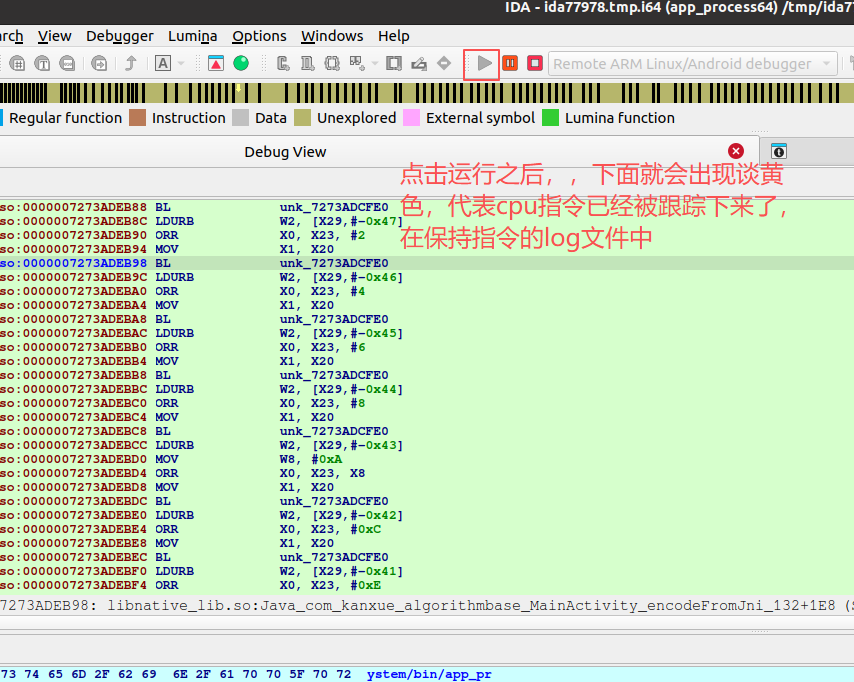Click the unk_7273ADCFE0 operand at address ADEBA8
This screenshot has width=854, height=682.
(x=334, y=319)
